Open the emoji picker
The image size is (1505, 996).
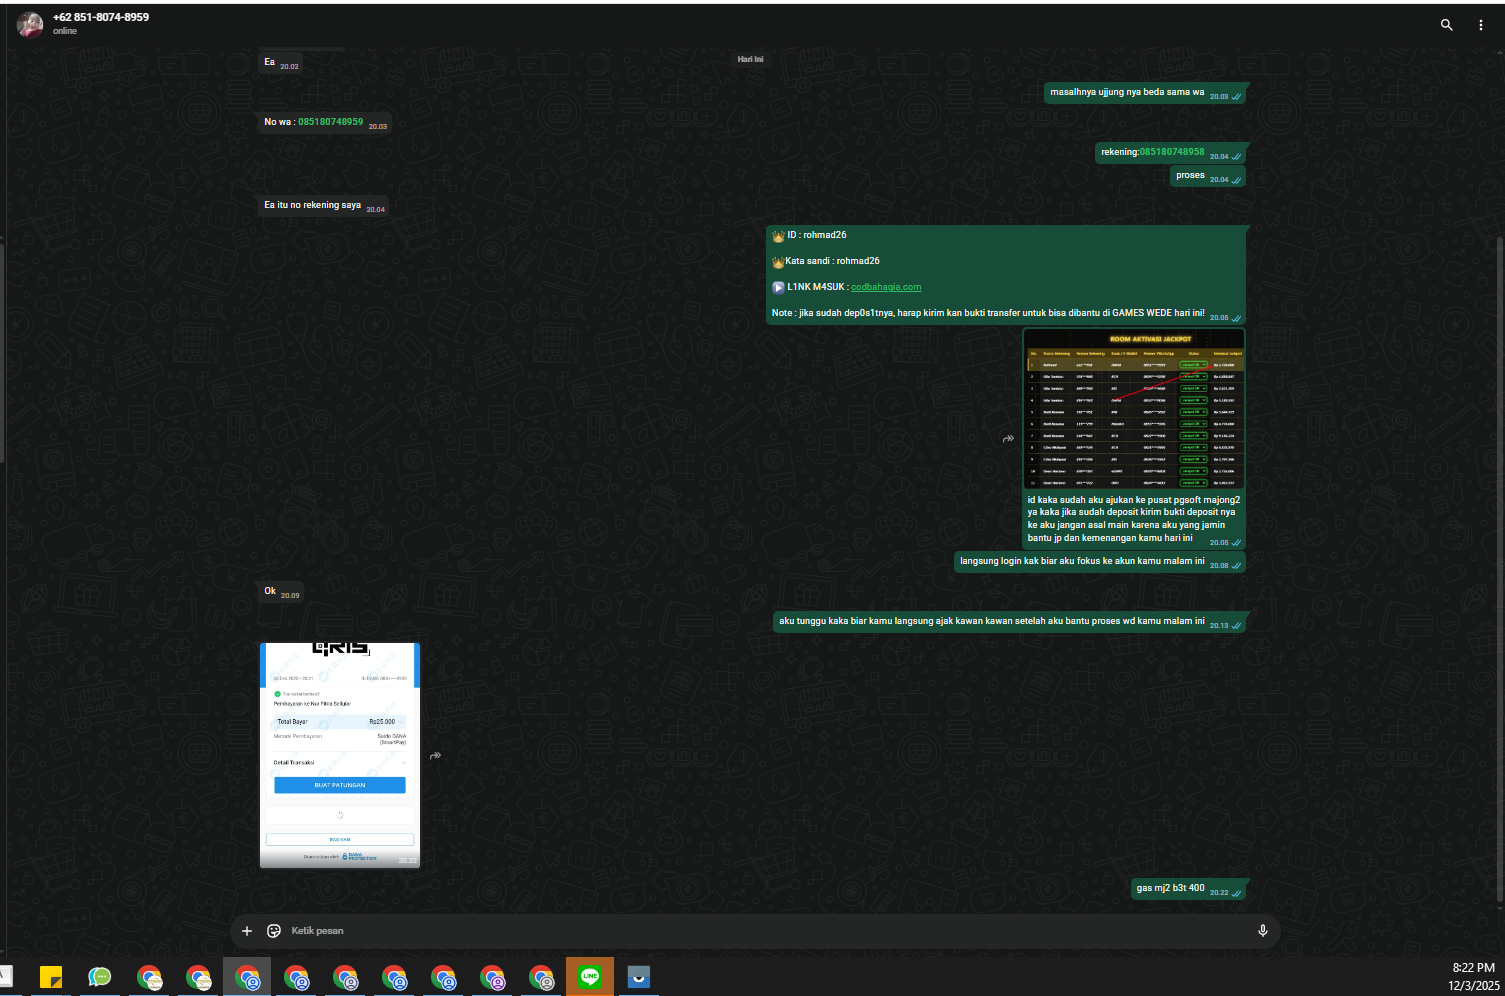[274, 931]
